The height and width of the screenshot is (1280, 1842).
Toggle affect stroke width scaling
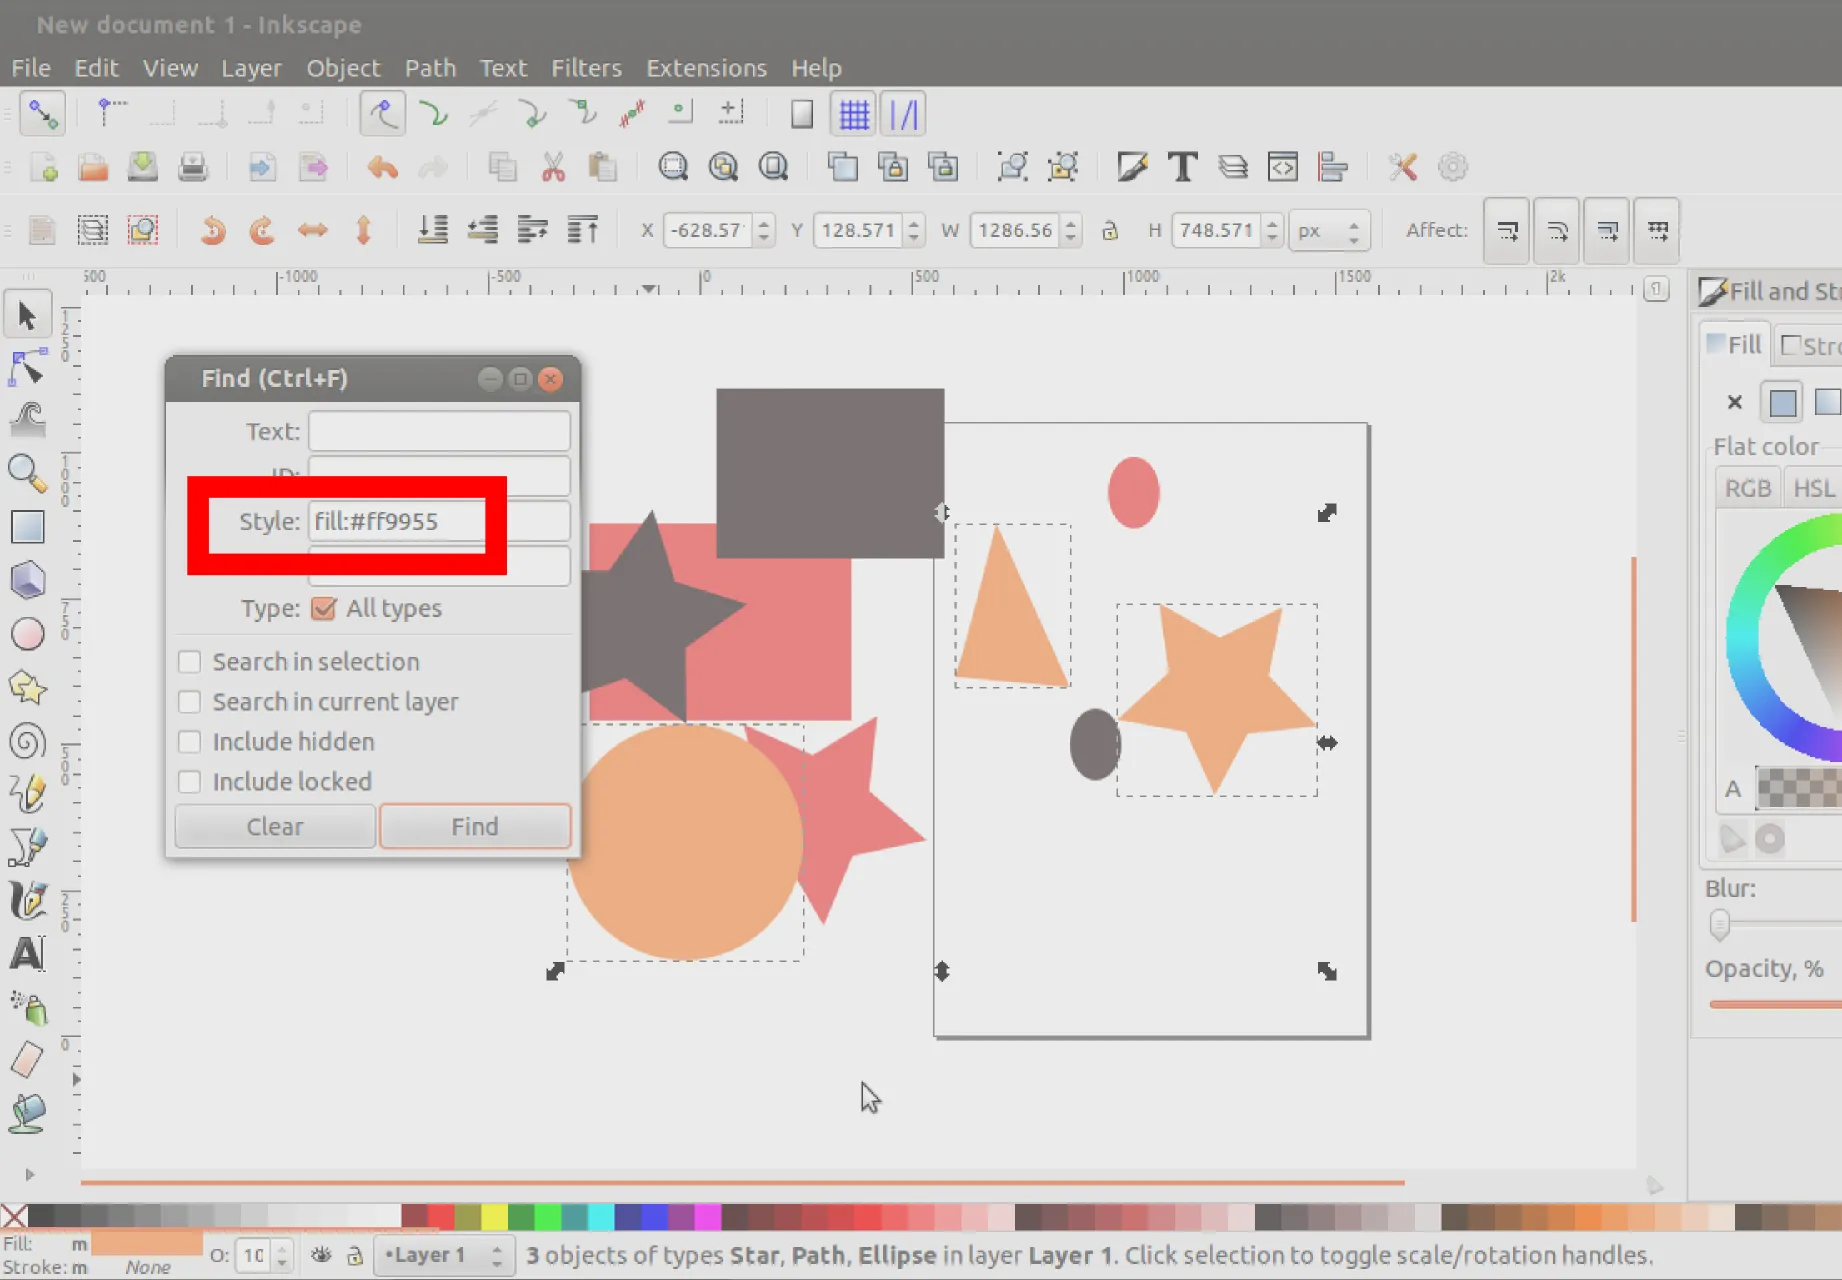(1506, 231)
